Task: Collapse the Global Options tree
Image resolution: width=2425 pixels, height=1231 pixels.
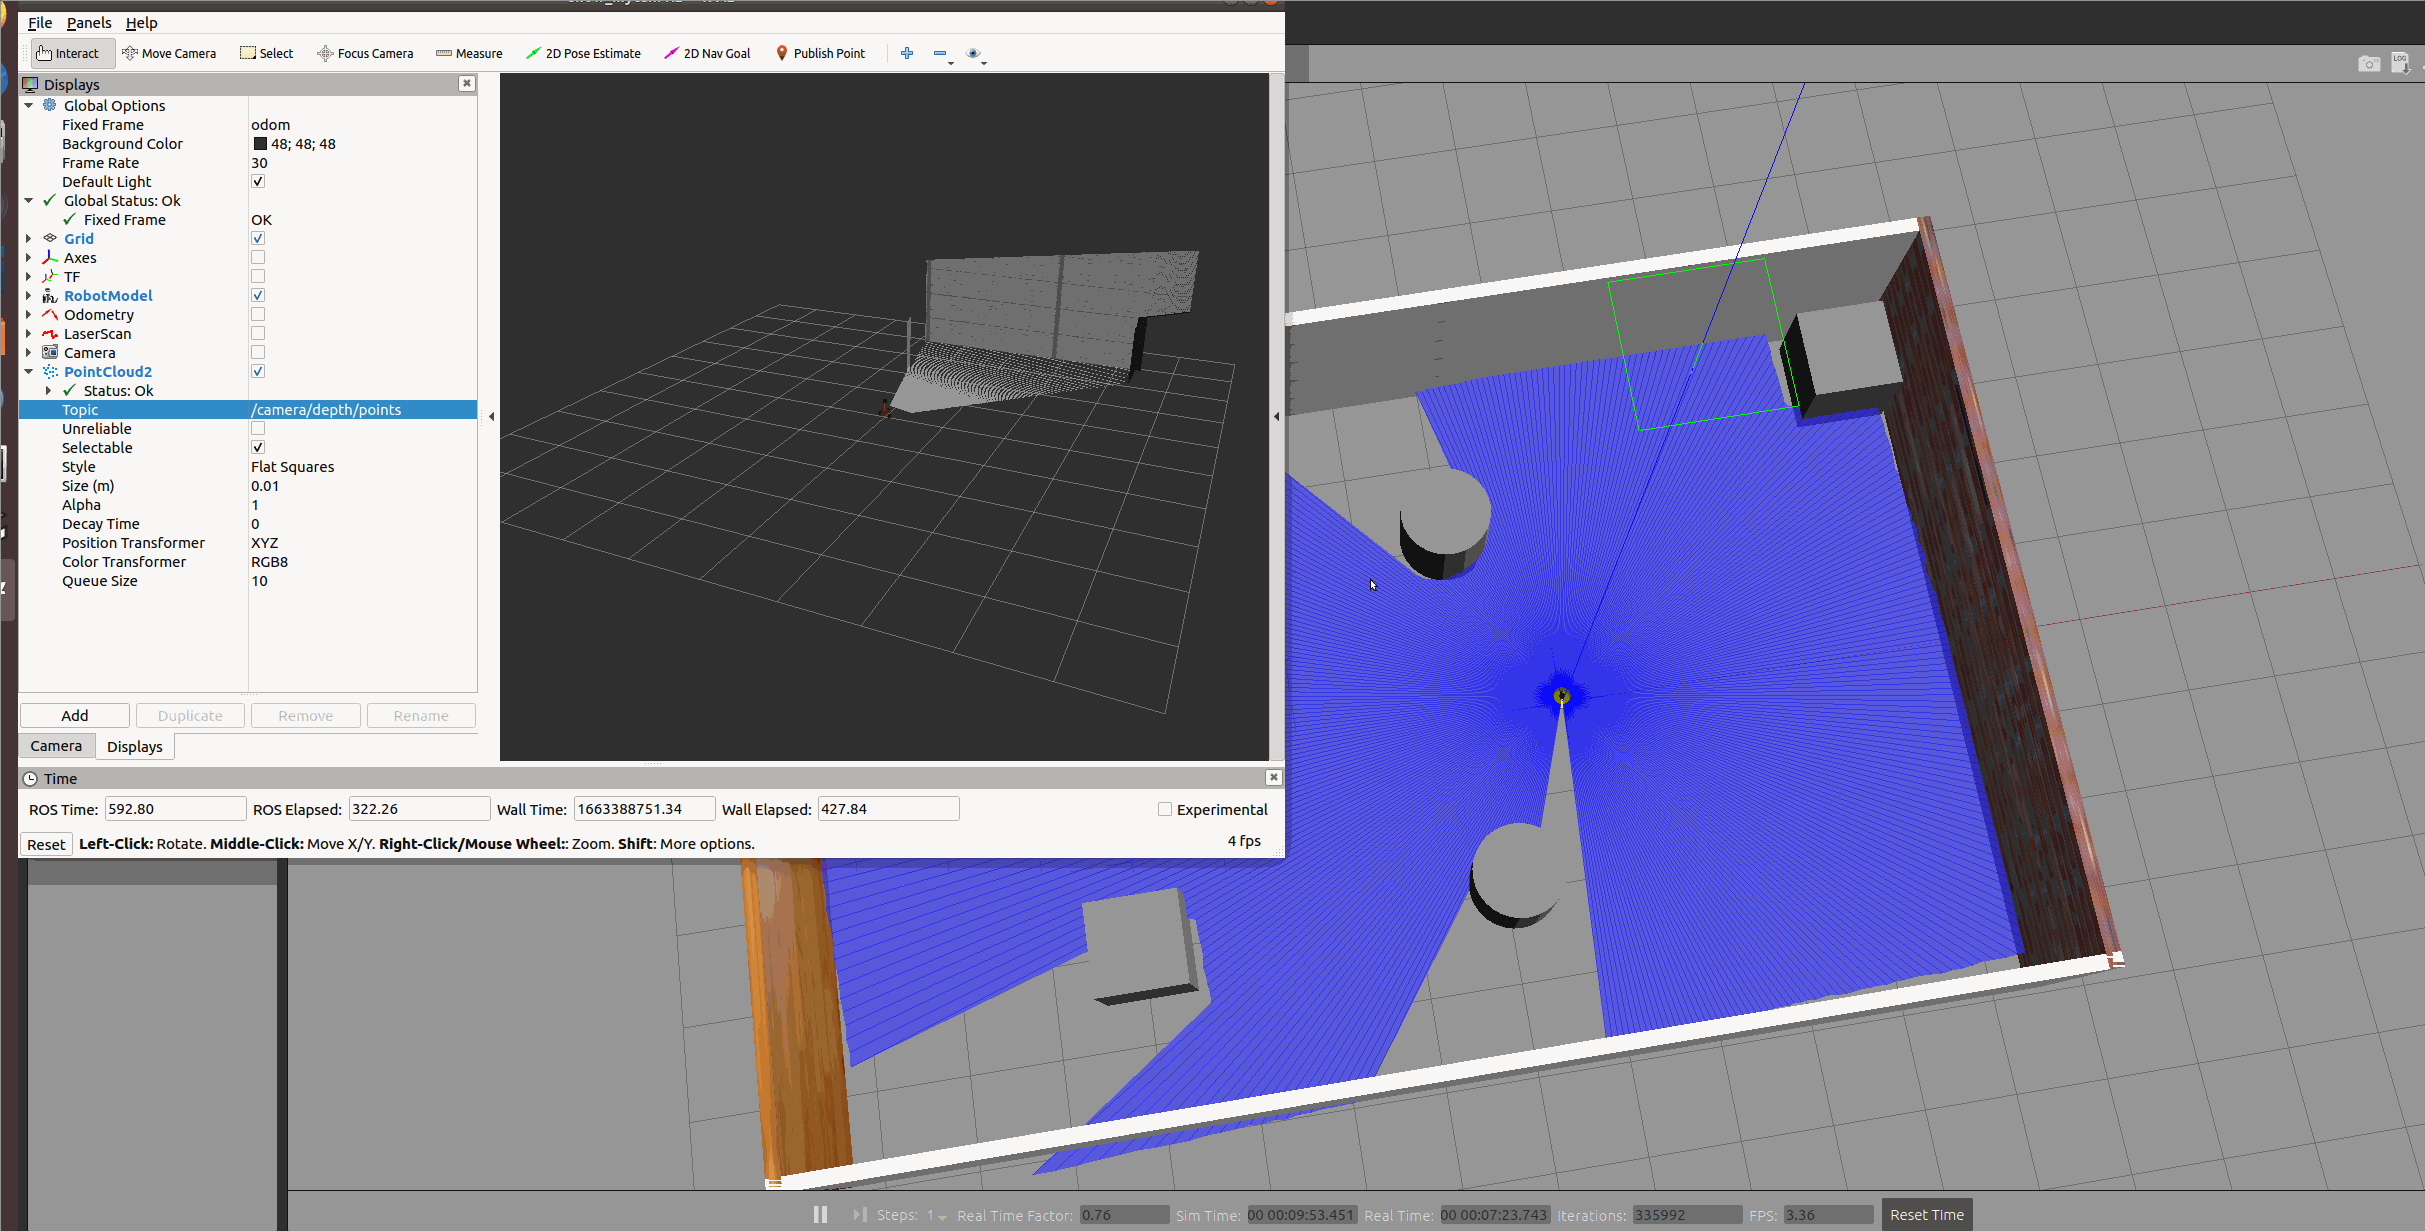Action: [x=29, y=105]
